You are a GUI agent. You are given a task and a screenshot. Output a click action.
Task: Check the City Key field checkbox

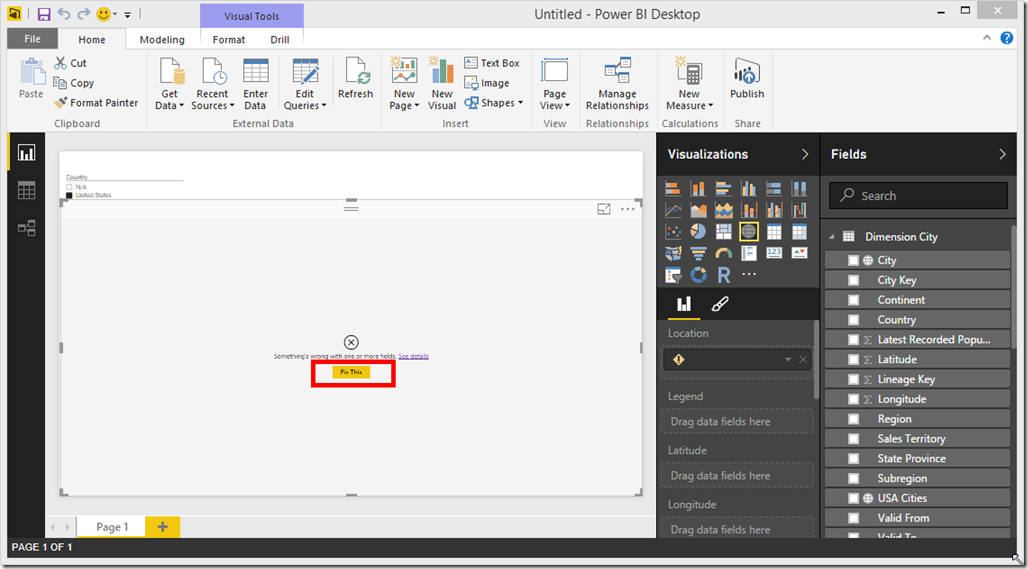click(853, 280)
